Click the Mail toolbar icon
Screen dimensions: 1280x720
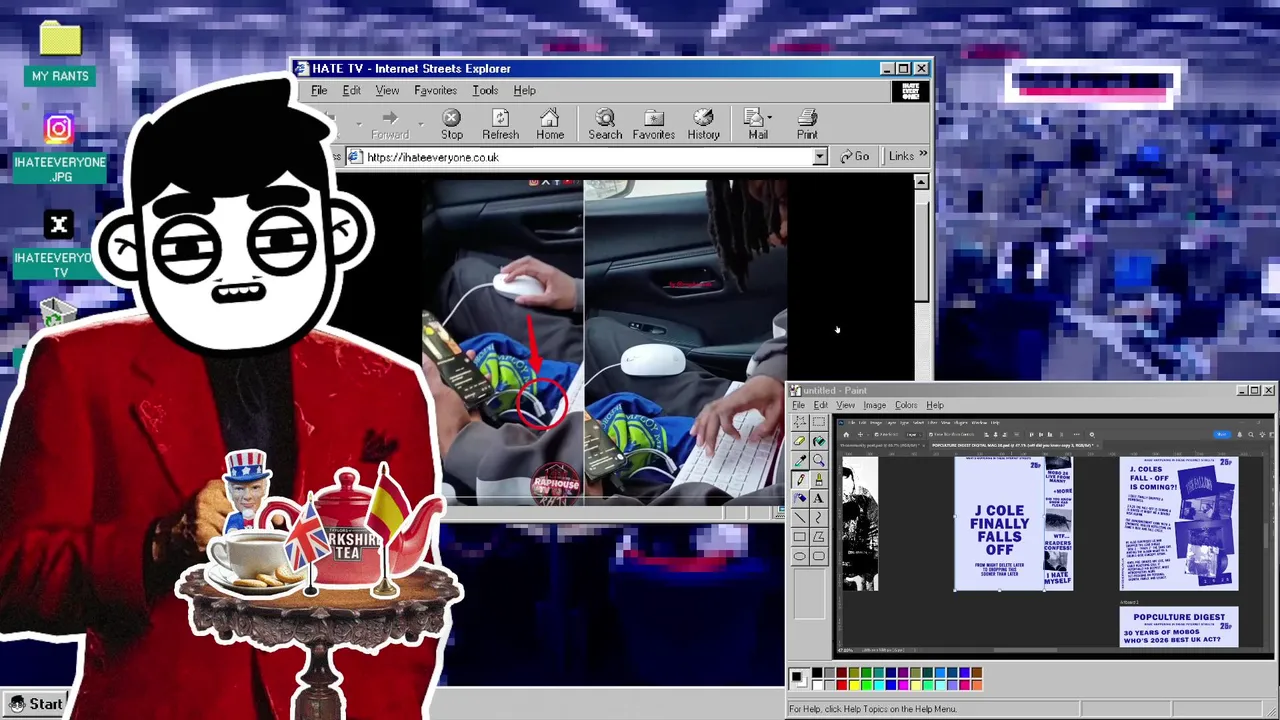757,124
